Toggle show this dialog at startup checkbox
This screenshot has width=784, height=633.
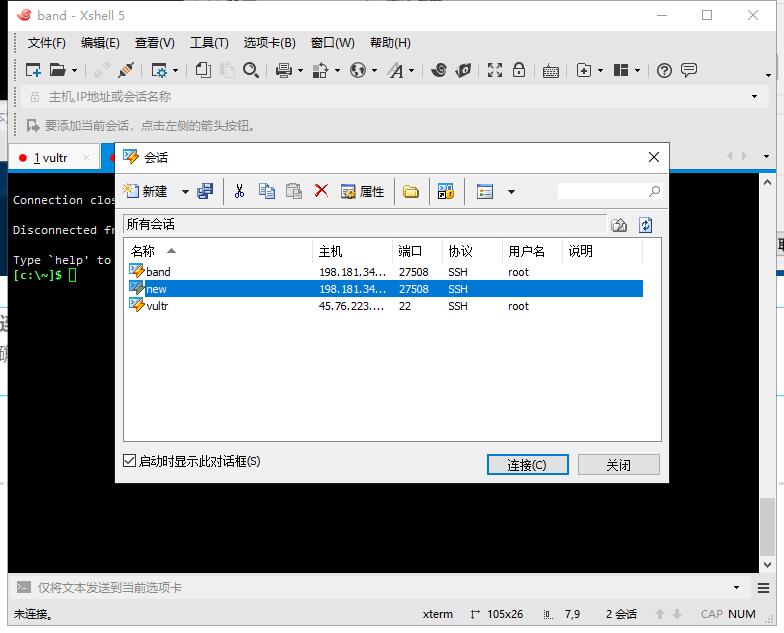[x=129, y=460]
